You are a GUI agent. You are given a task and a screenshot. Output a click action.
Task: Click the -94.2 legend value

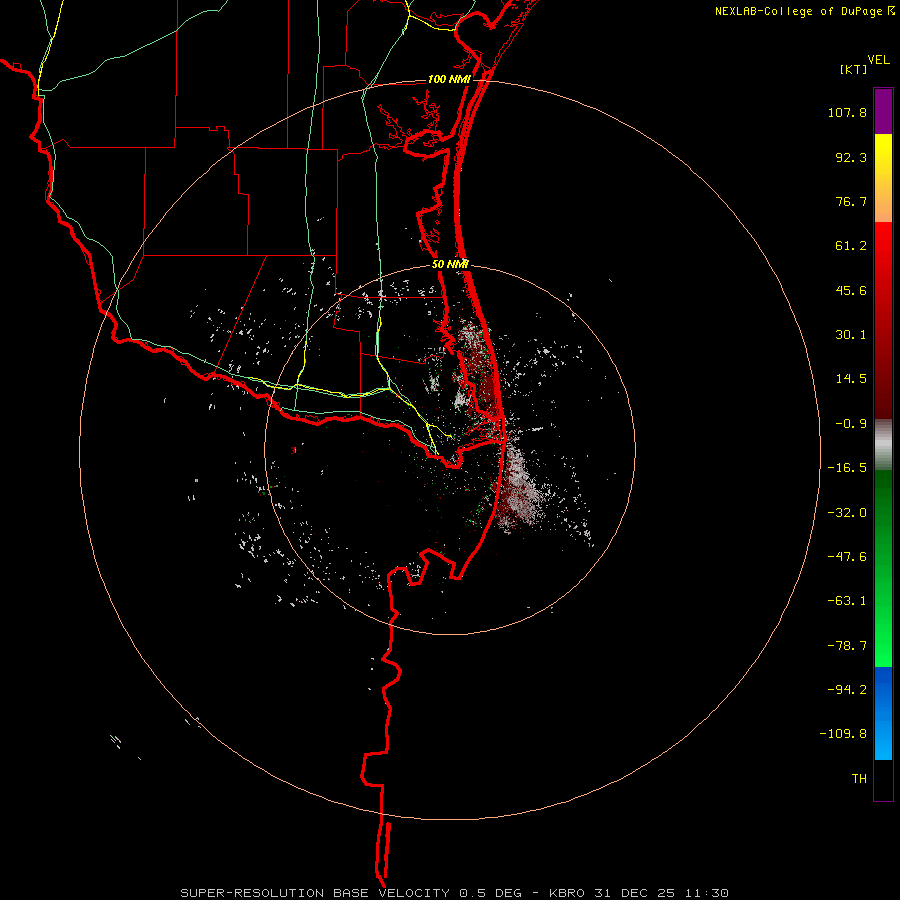pyautogui.click(x=847, y=689)
